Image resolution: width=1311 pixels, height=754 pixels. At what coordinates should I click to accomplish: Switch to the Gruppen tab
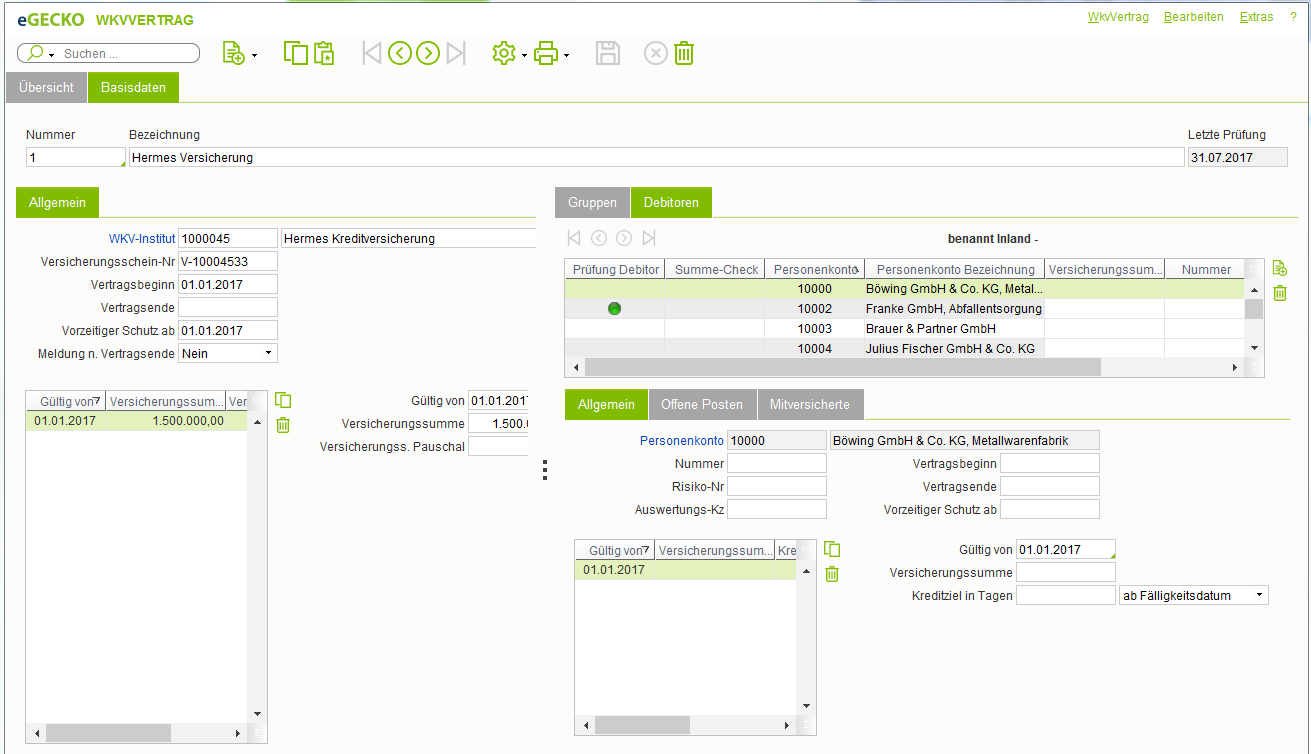point(592,203)
